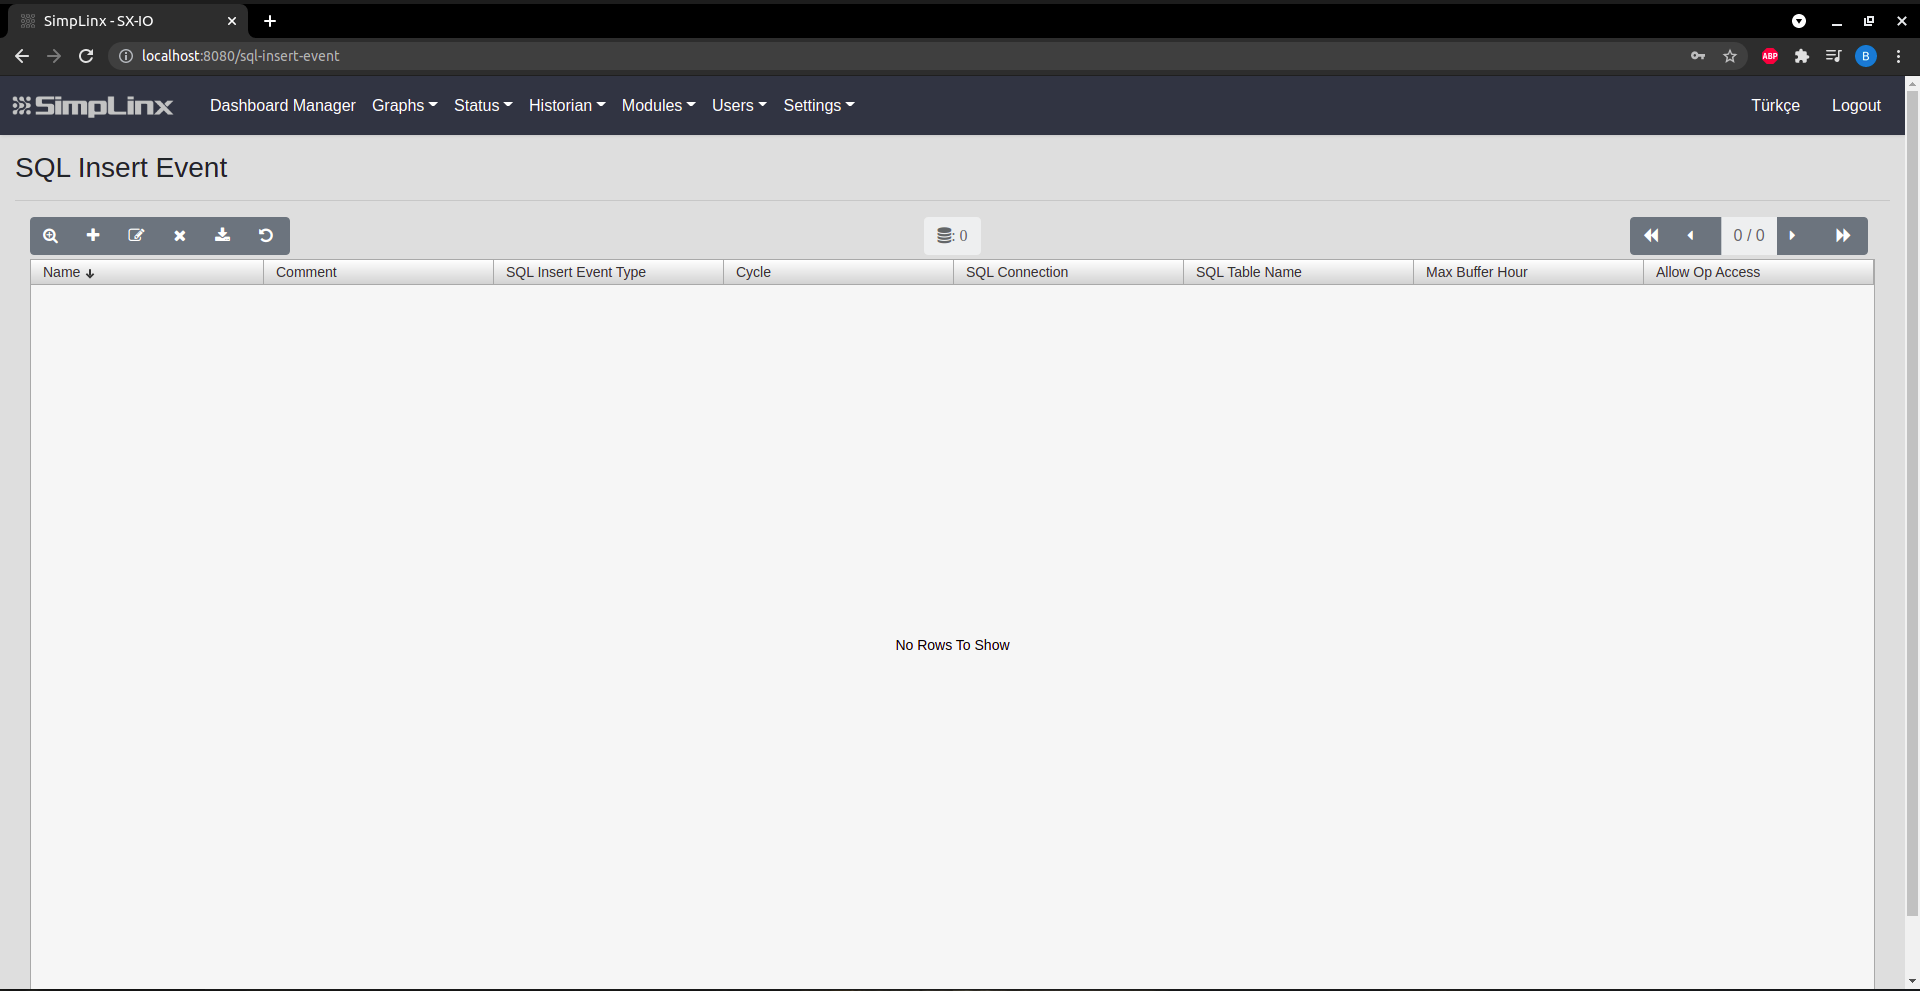Expand the Settings dropdown menu
1920x991 pixels.
(x=818, y=106)
